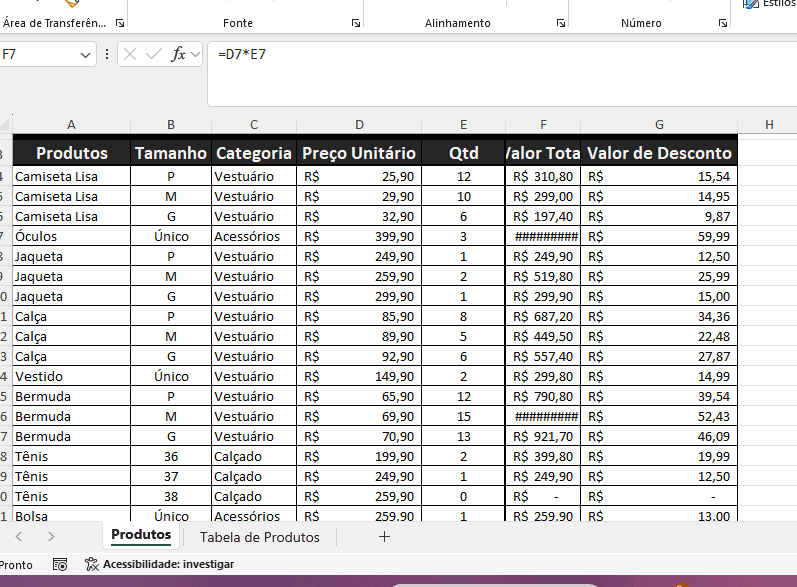Click the Tamanho header cell
This screenshot has width=797, height=587.
coord(171,153)
